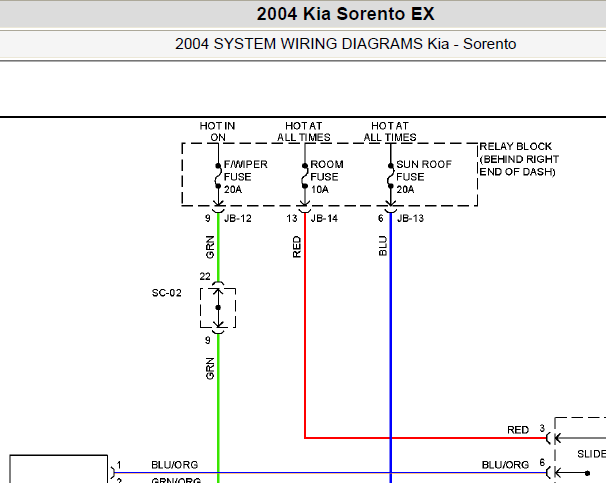Viewport: 606px width, 483px height.
Task: Click the 'F/WIPER FUSE 20A' label
Action: [245, 177]
